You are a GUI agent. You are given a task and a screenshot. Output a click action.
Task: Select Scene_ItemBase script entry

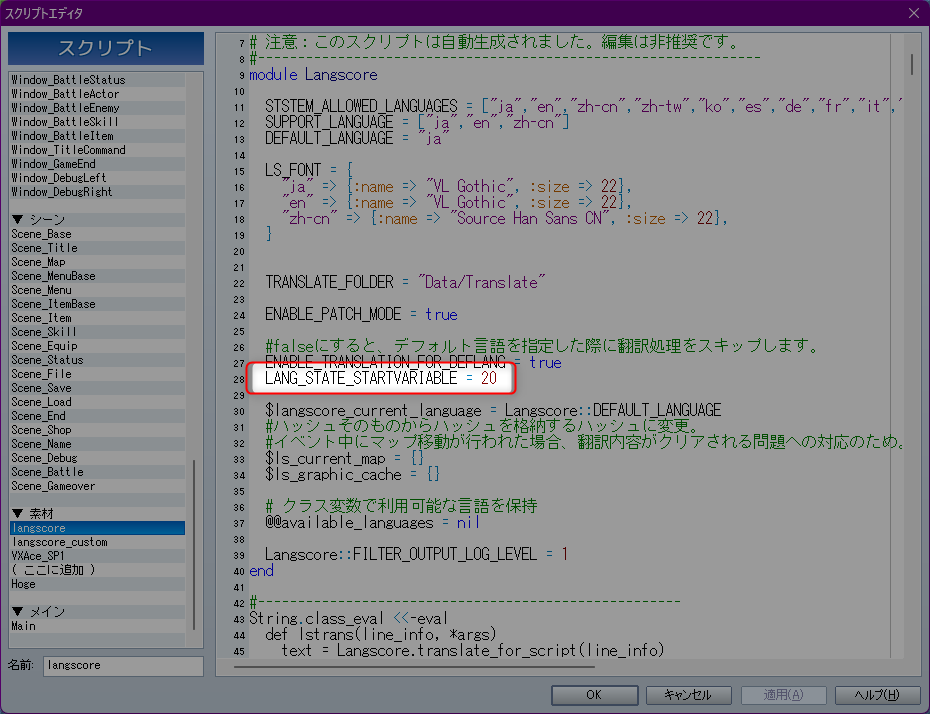98,304
